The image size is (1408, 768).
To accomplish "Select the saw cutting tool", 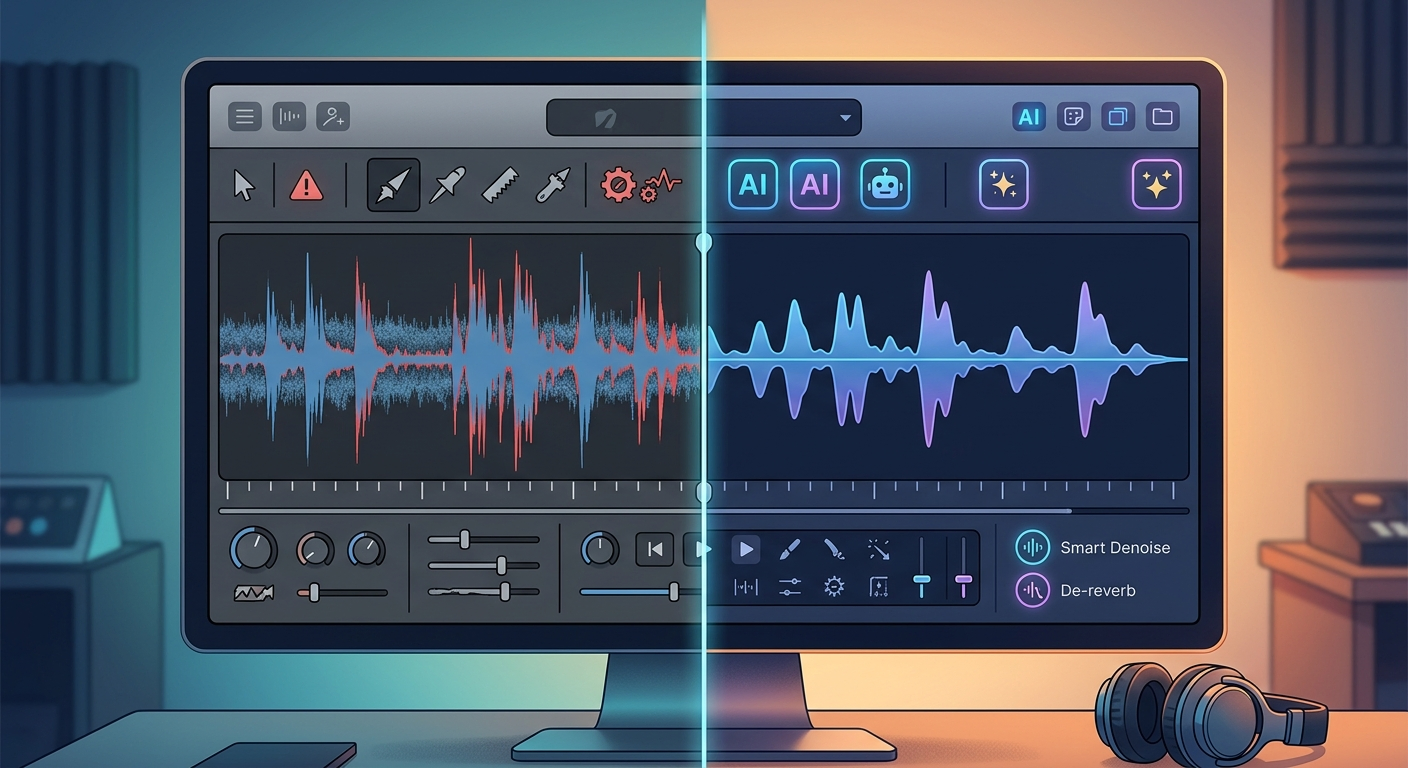I will click(x=499, y=185).
